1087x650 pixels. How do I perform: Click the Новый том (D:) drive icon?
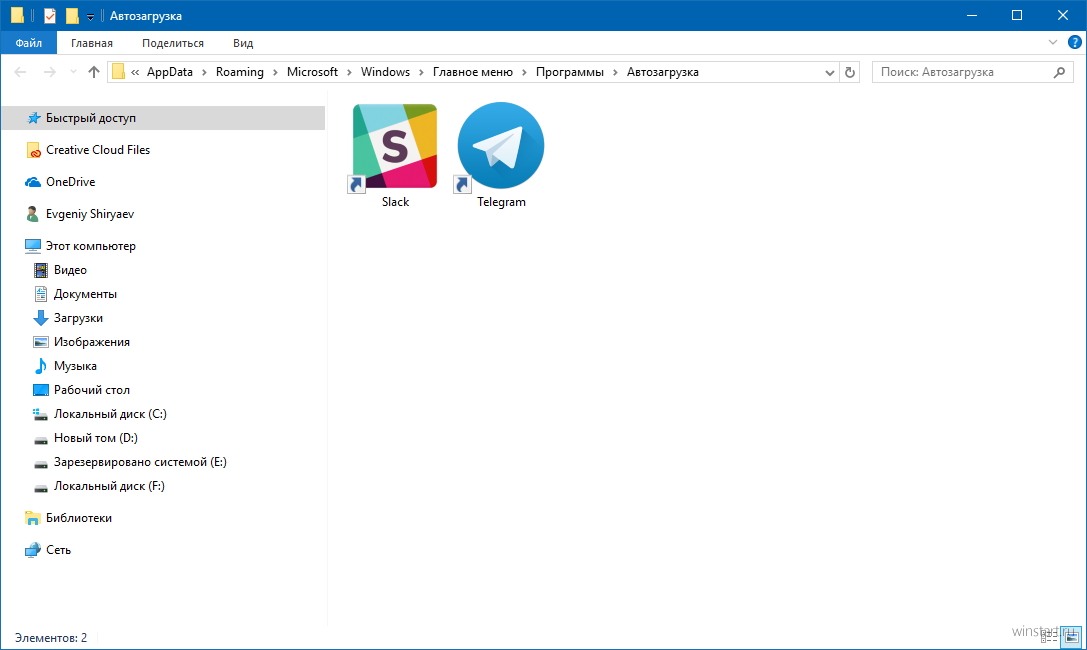tap(41, 439)
